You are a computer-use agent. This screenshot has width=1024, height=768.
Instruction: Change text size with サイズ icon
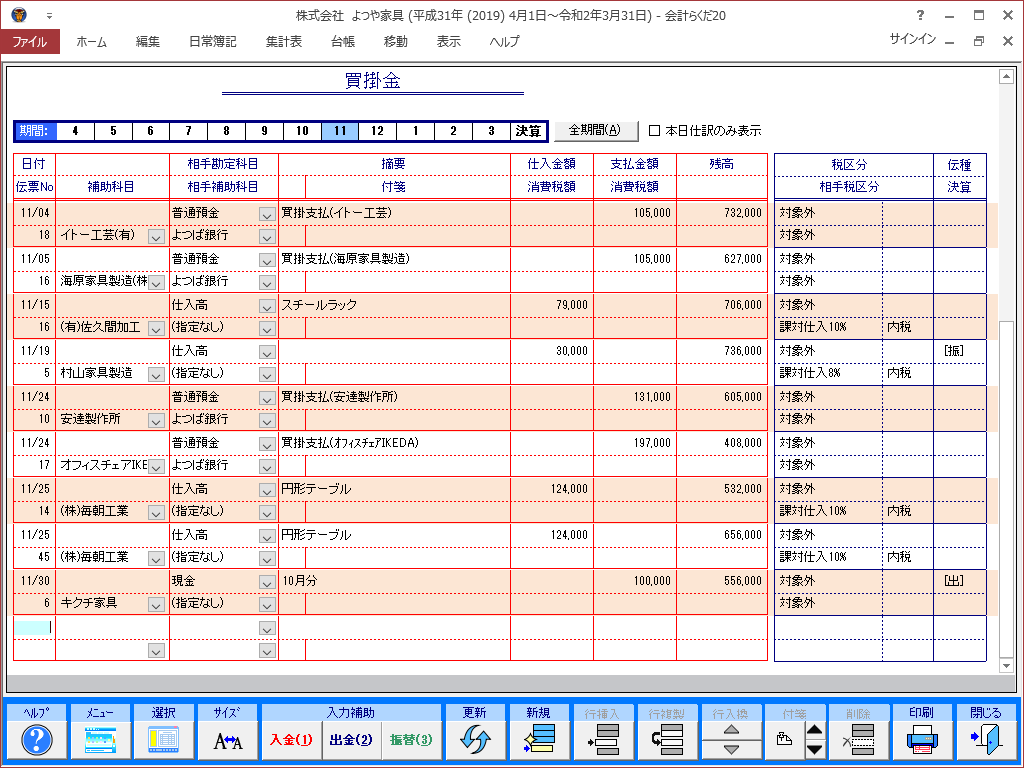[x=227, y=740]
